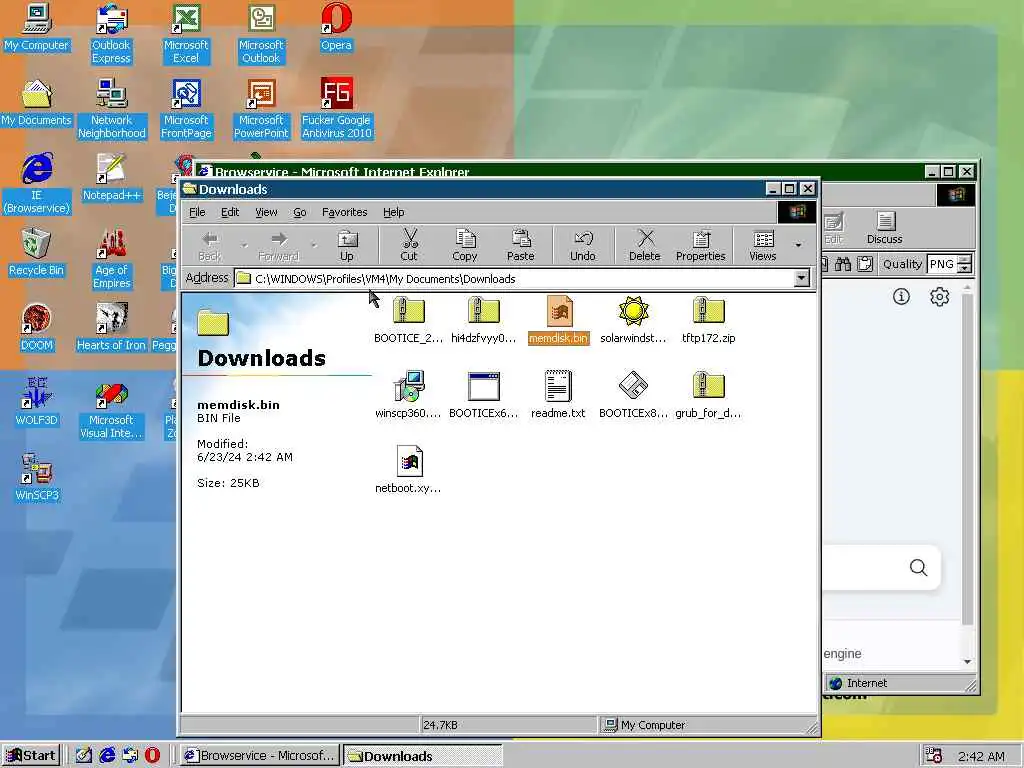Screen dimensions: 1024x768
Task: Delete the selected file via toolbar
Action: (645, 246)
